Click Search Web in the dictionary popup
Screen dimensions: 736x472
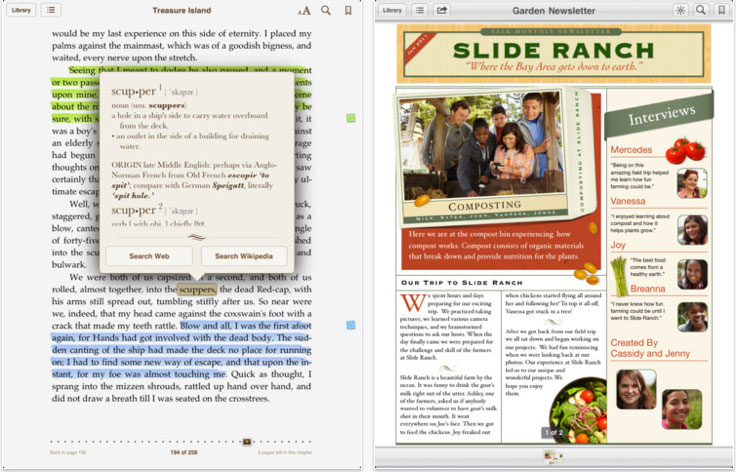[x=149, y=256]
